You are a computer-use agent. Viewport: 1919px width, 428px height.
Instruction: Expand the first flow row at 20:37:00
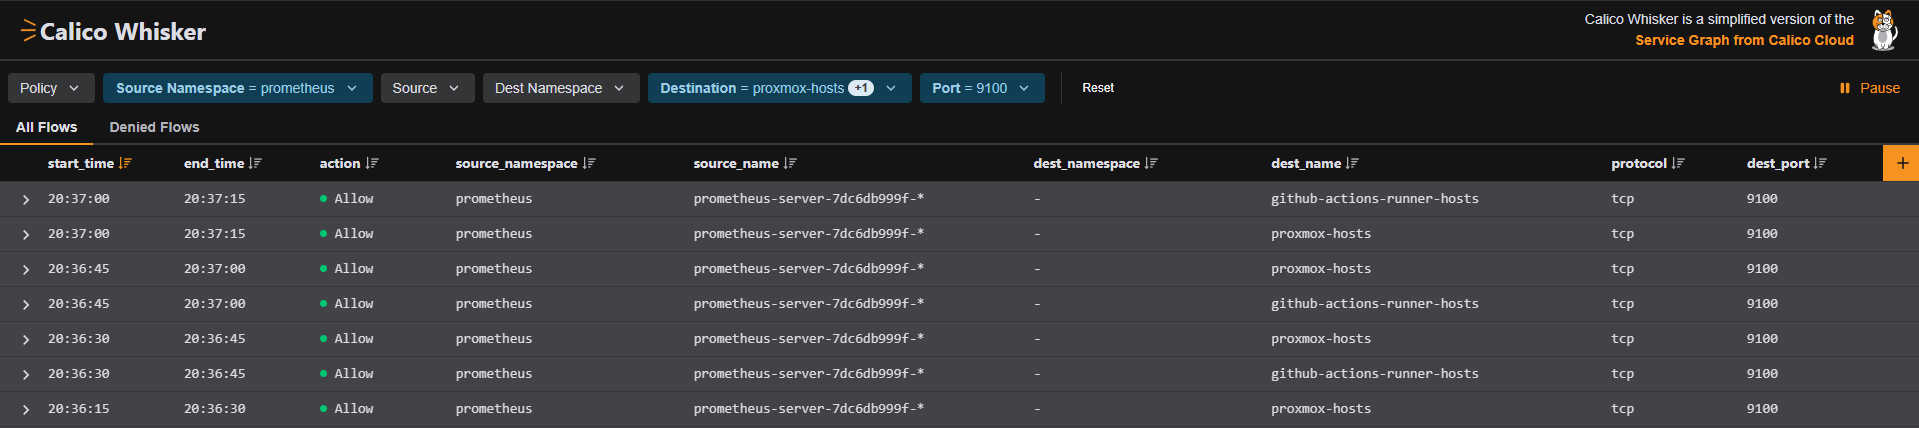click(x=26, y=200)
